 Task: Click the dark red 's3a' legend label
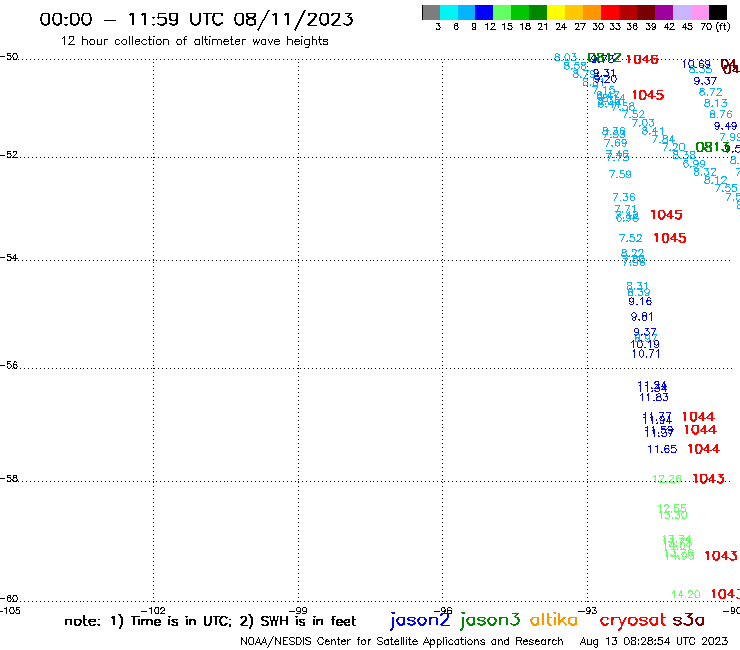(689, 620)
